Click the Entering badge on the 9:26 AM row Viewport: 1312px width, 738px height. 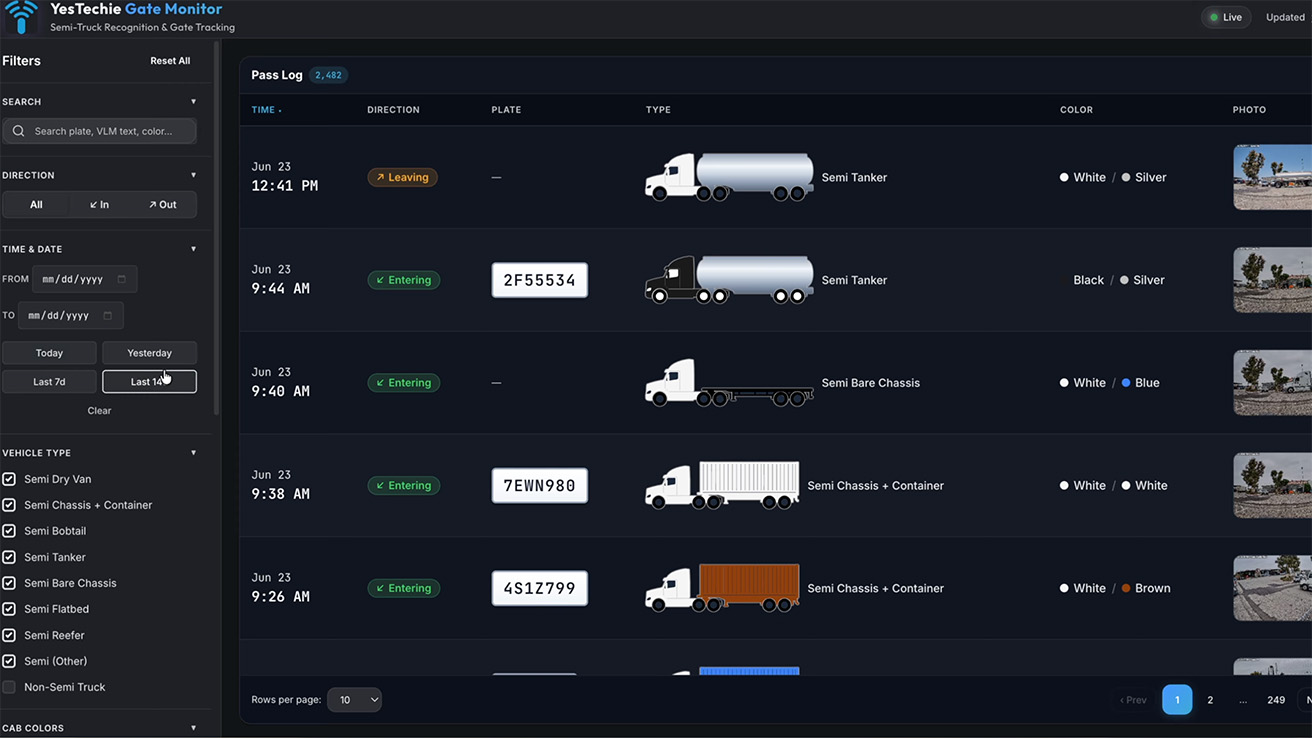404,588
